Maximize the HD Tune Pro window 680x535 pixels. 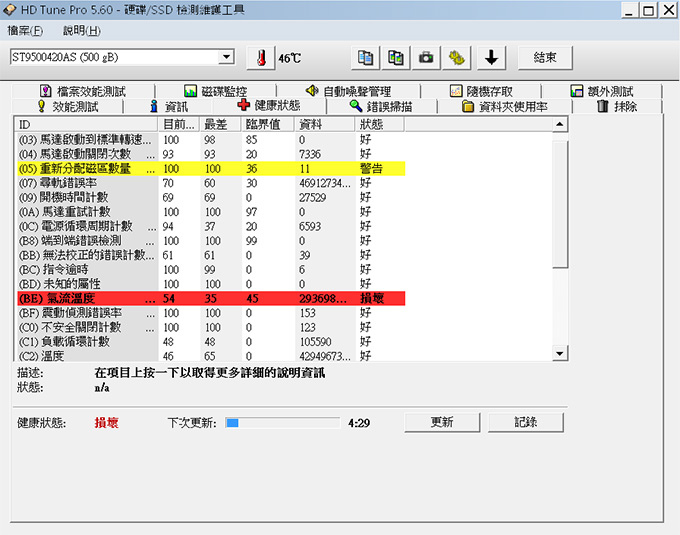[649, 10]
